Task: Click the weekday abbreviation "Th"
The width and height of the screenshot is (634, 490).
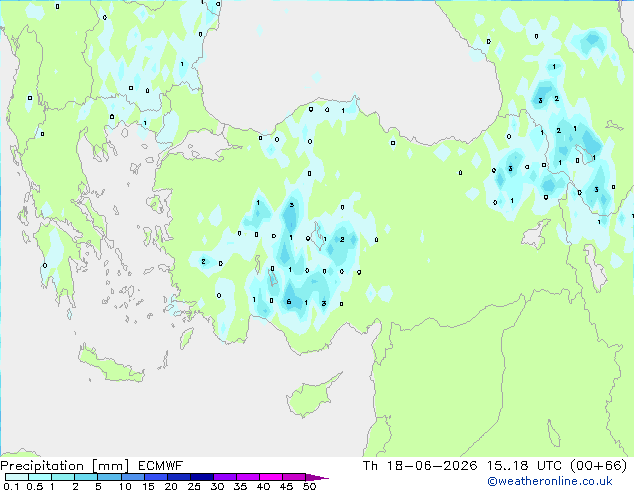Action: click(370, 466)
